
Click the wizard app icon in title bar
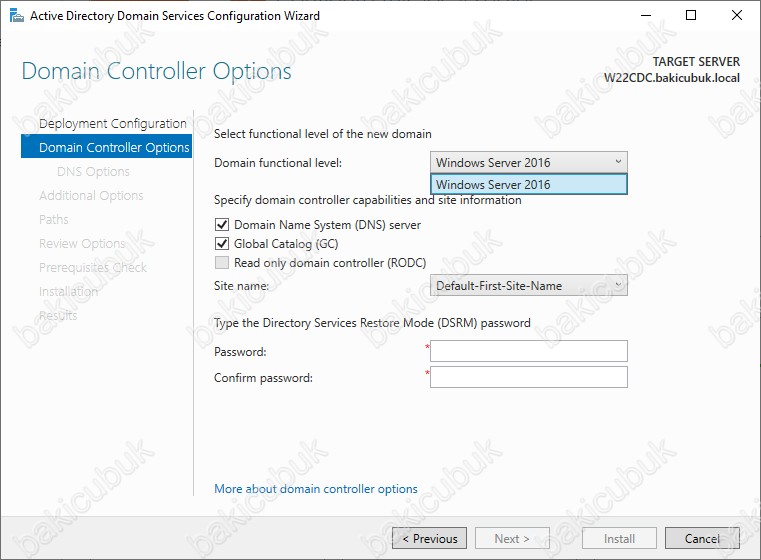pos(17,16)
